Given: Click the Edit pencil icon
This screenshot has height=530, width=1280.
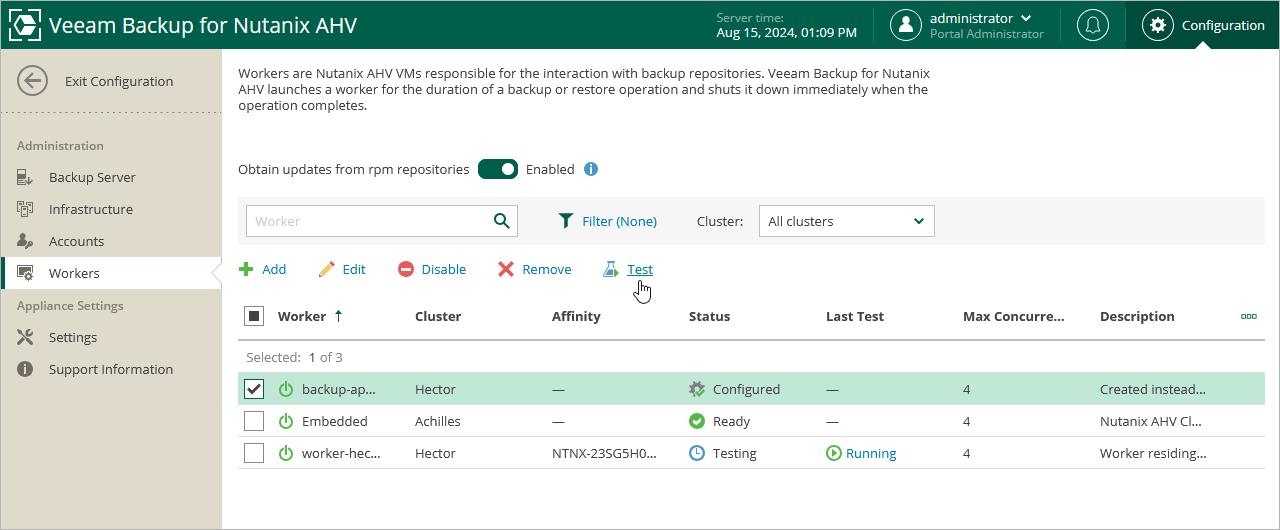Looking at the screenshot, I should [x=327, y=270].
